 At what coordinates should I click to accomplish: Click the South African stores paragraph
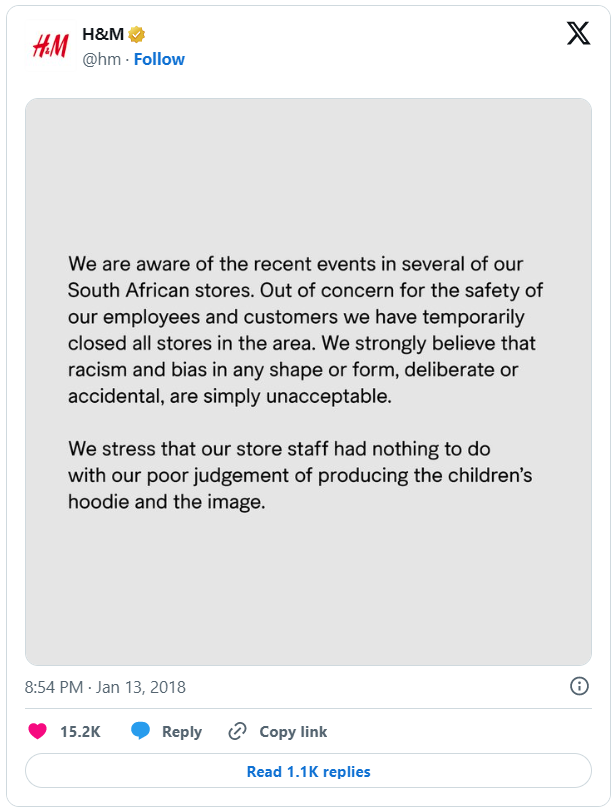302,330
